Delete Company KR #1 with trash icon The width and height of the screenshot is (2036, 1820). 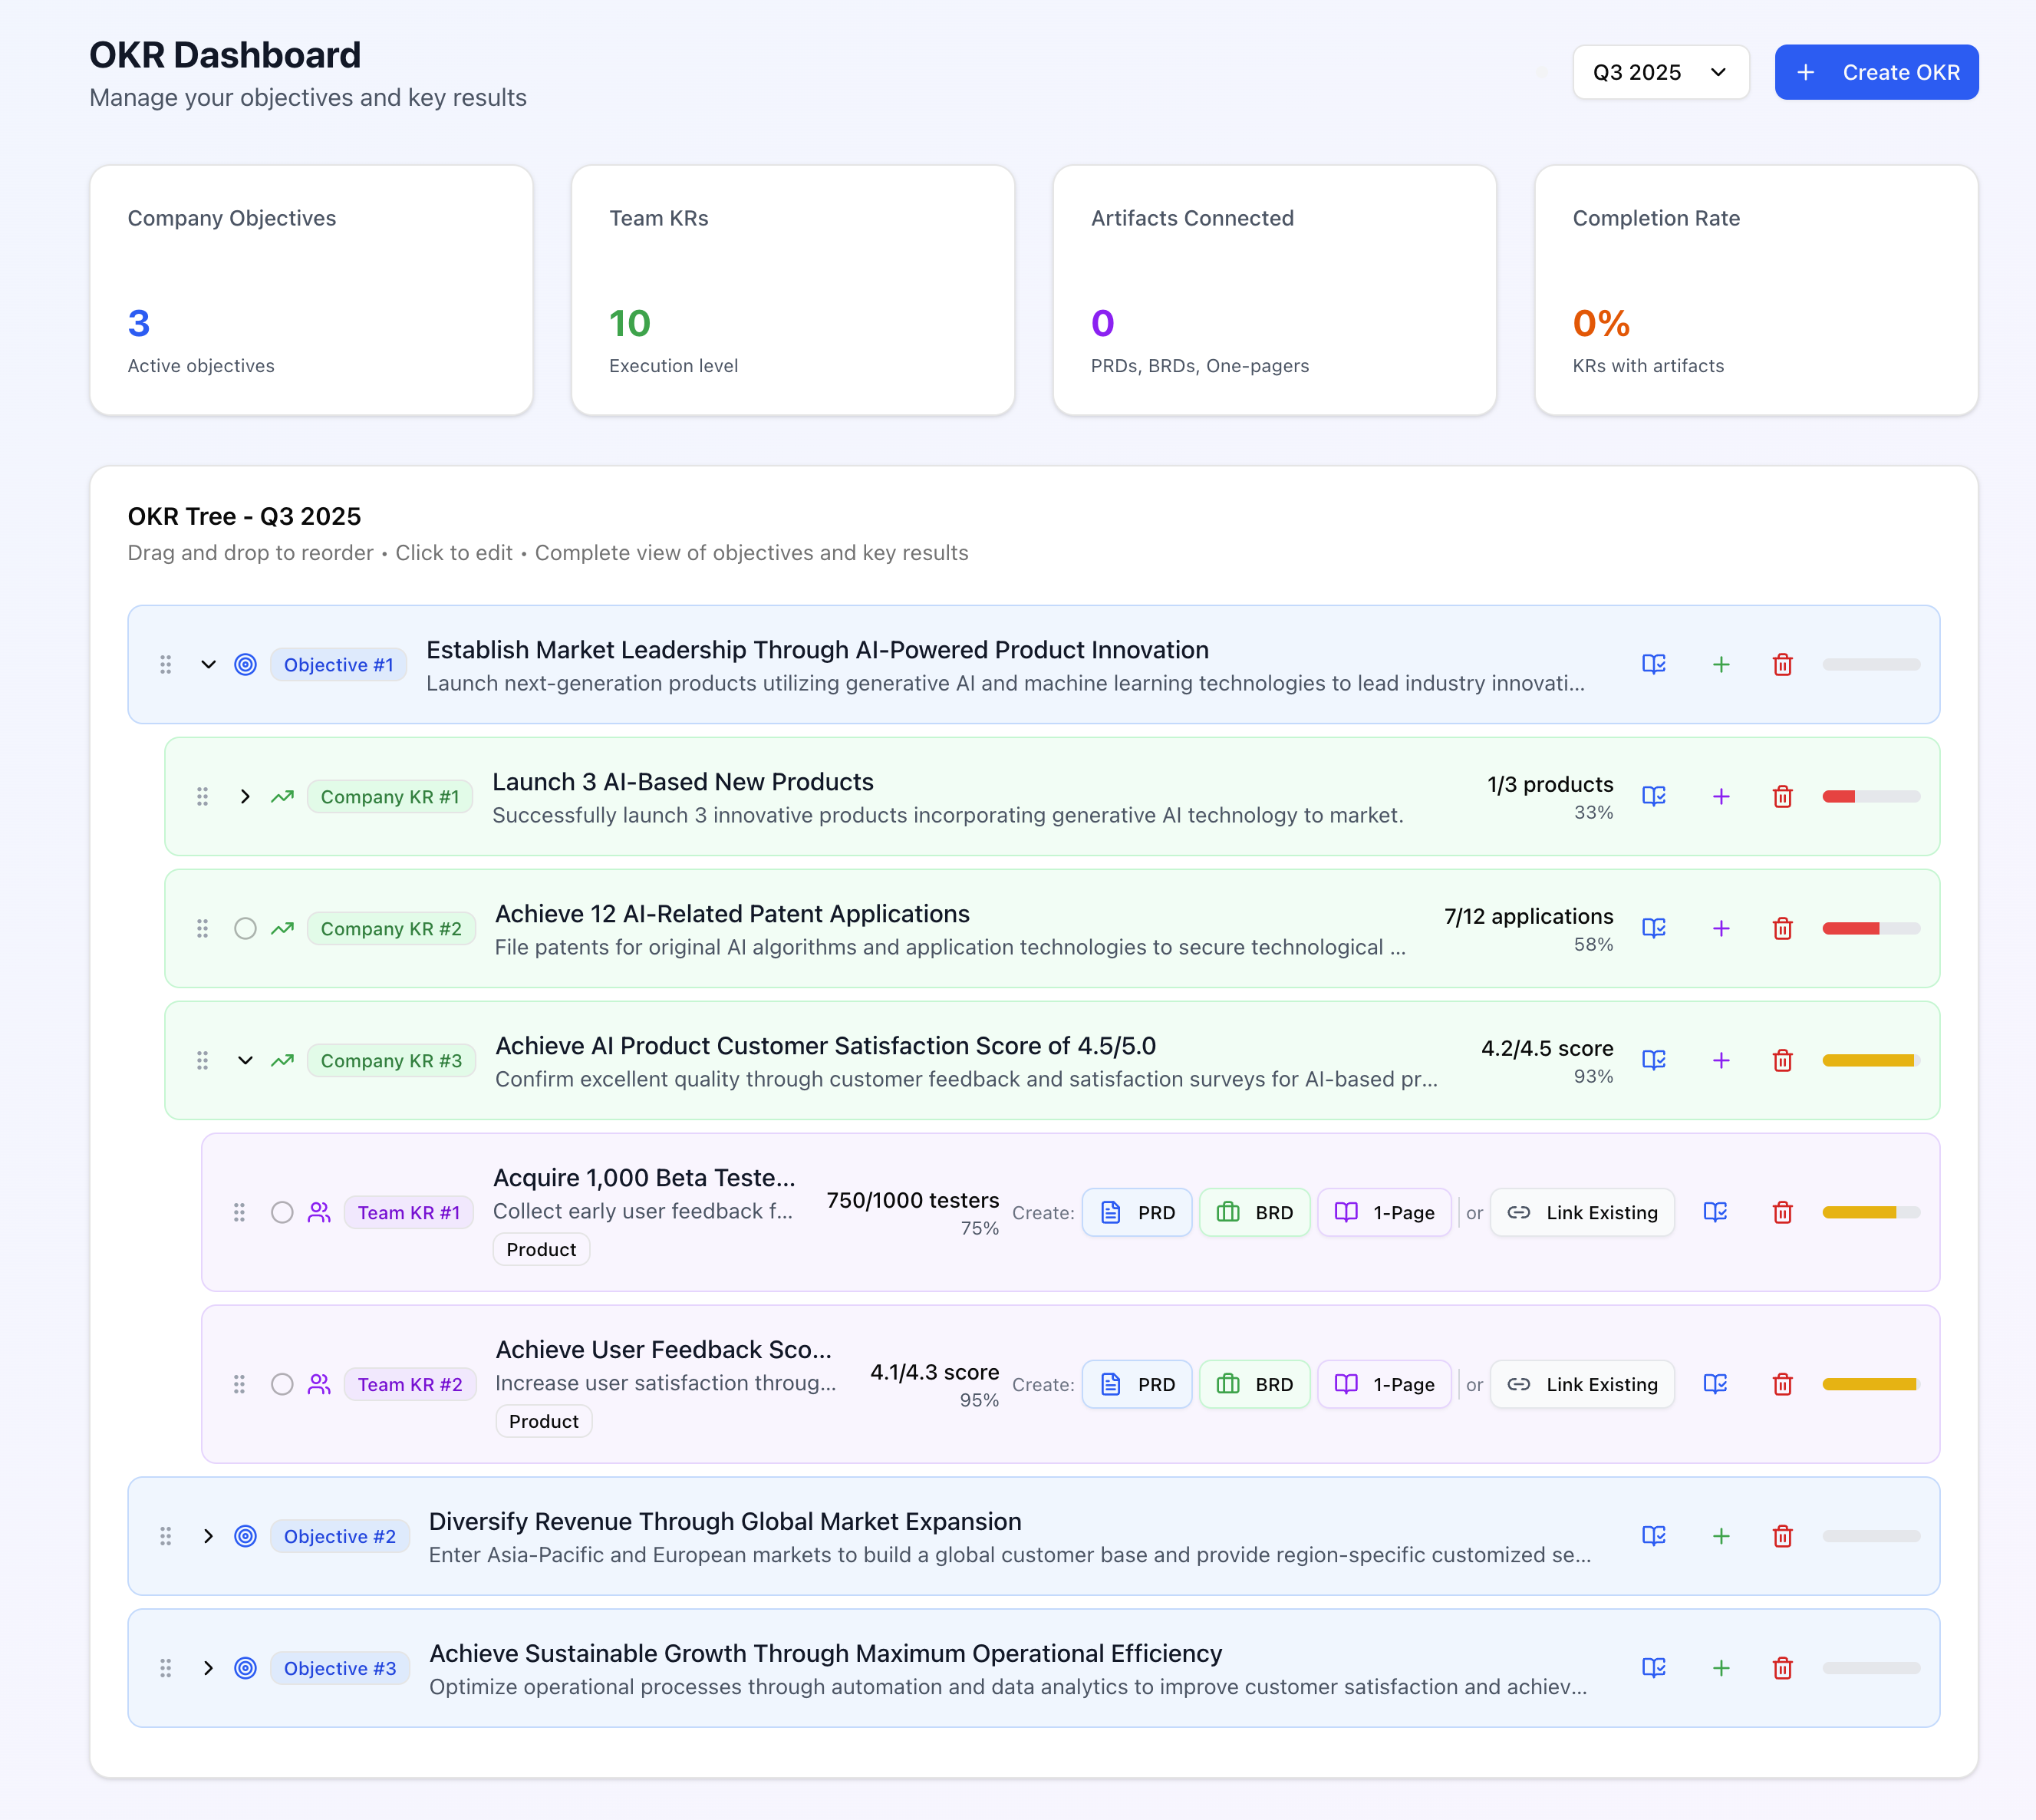tap(1782, 796)
